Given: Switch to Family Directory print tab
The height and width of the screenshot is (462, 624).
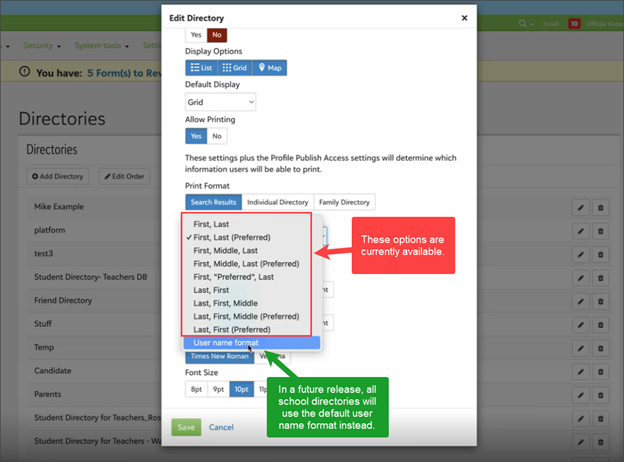Looking at the screenshot, I should pos(346,202).
